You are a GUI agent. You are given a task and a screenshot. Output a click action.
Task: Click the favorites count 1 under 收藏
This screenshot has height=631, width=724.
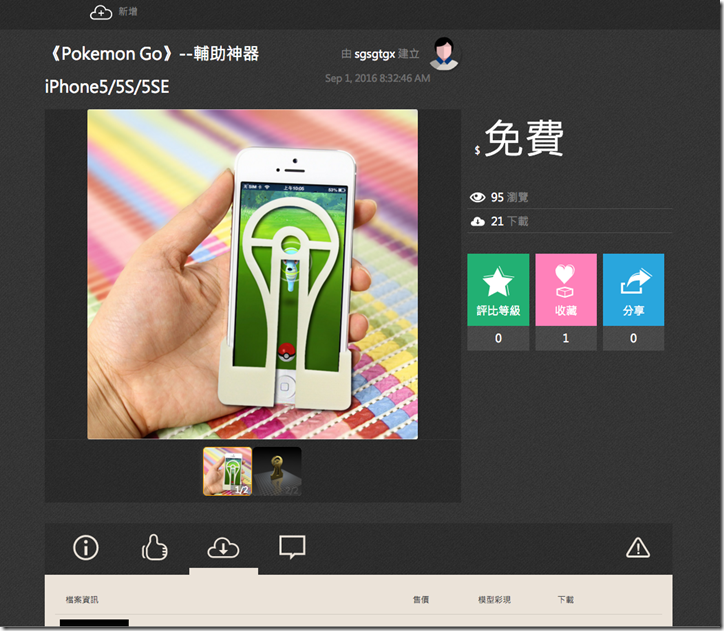pos(566,338)
